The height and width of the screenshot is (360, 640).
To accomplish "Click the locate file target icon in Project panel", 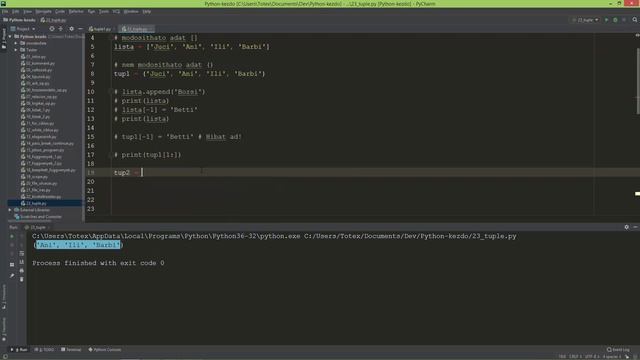I will tap(52, 29).
